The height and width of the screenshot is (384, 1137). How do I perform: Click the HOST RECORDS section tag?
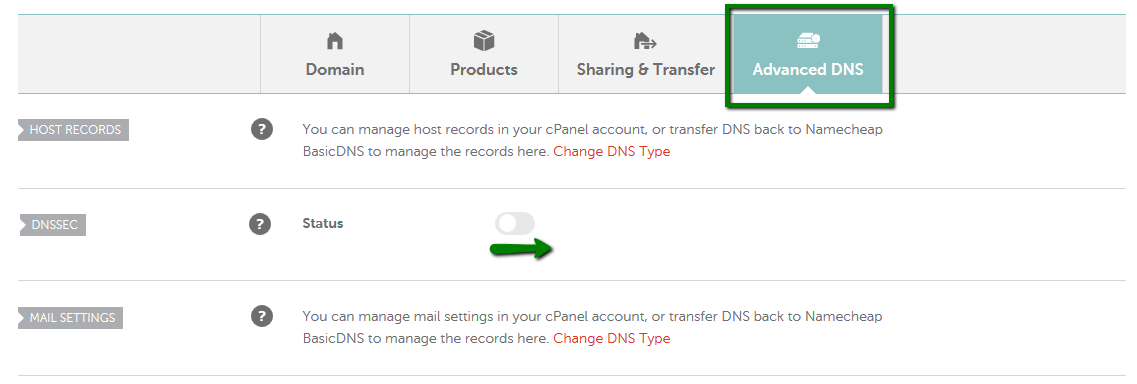74,130
